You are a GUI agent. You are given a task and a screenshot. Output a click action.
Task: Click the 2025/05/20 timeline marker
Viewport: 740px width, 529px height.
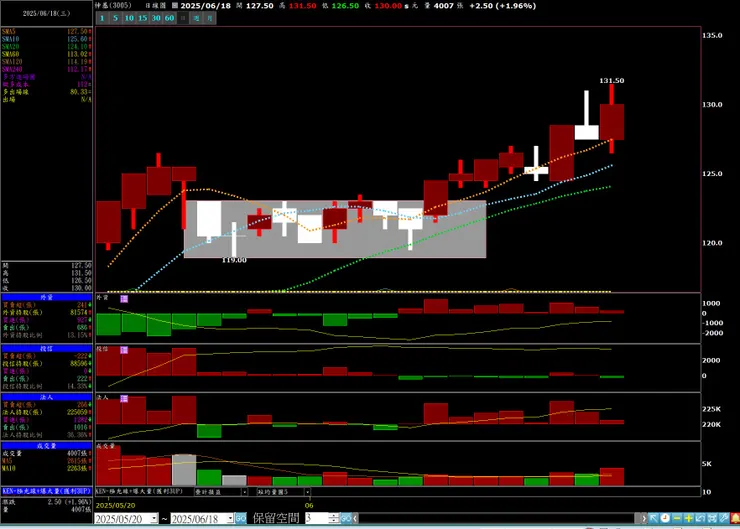point(116,505)
